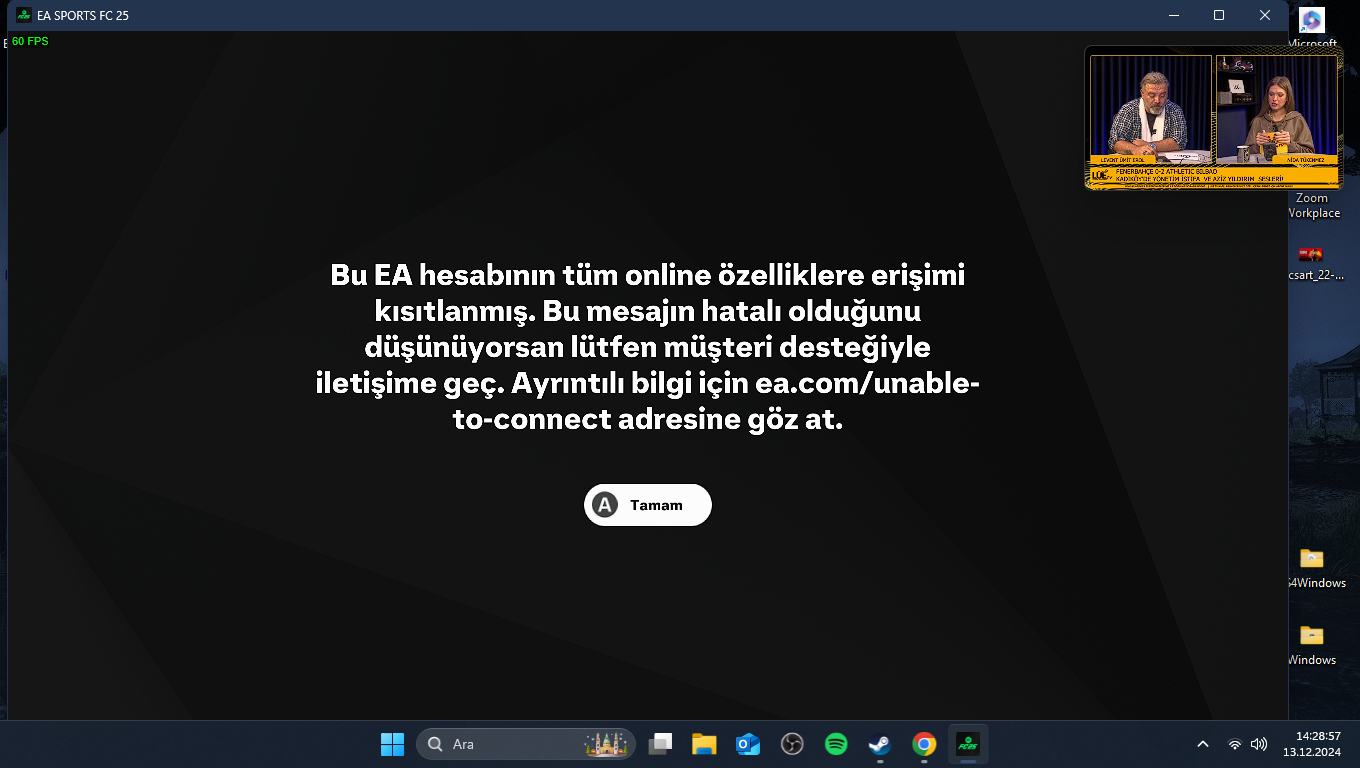This screenshot has width=1360, height=768.
Task: Confirm the message with the Tamam button
Action: pos(648,505)
